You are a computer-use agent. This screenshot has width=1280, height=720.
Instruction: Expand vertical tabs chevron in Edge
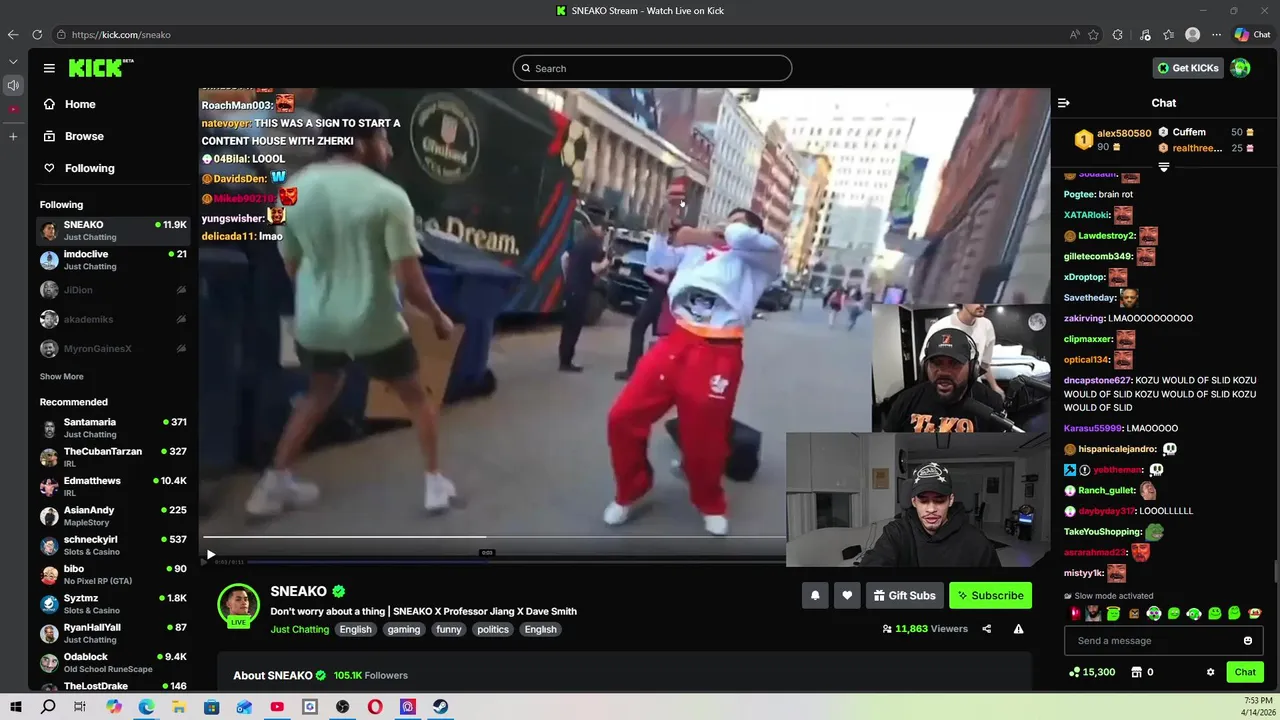pyautogui.click(x=13, y=60)
